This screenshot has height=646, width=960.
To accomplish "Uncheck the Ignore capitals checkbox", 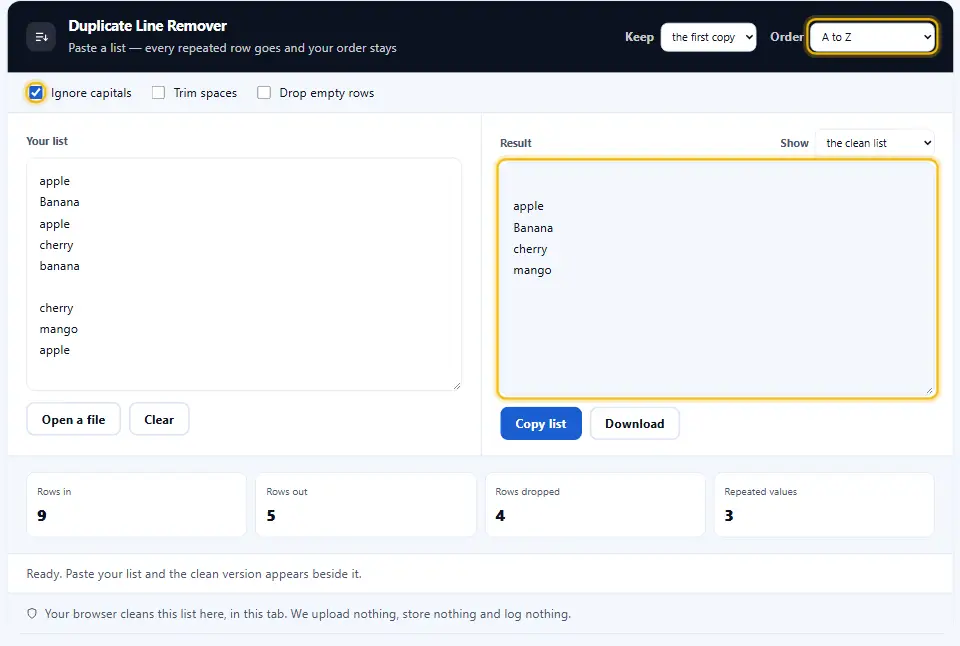I will point(36,93).
